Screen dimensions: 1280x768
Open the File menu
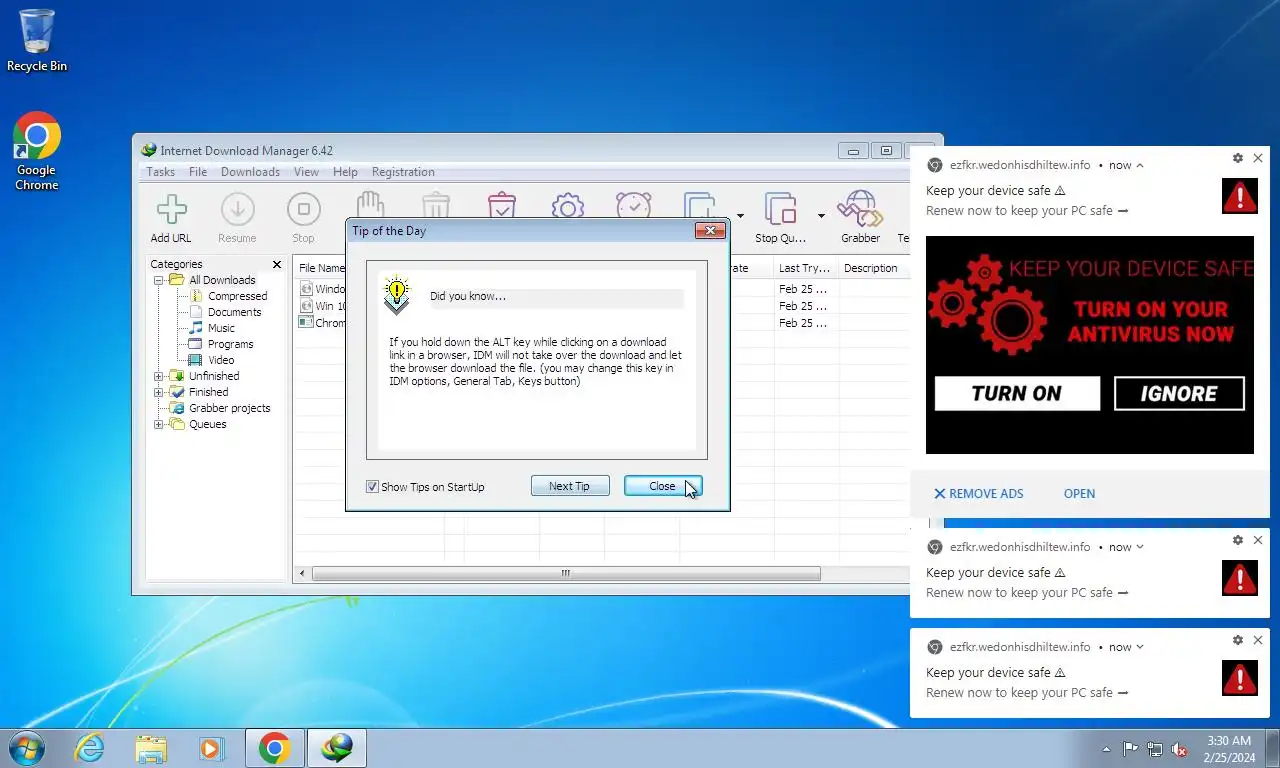[198, 172]
